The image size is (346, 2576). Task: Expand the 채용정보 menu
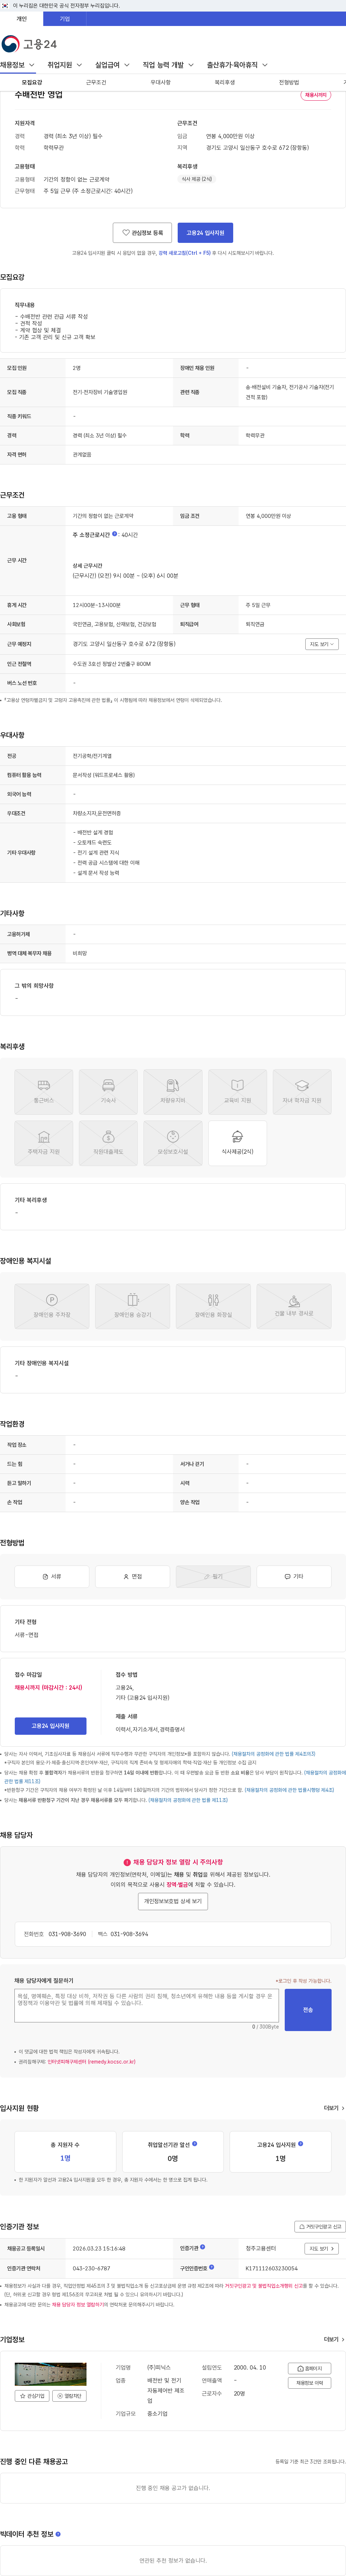[18, 65]
